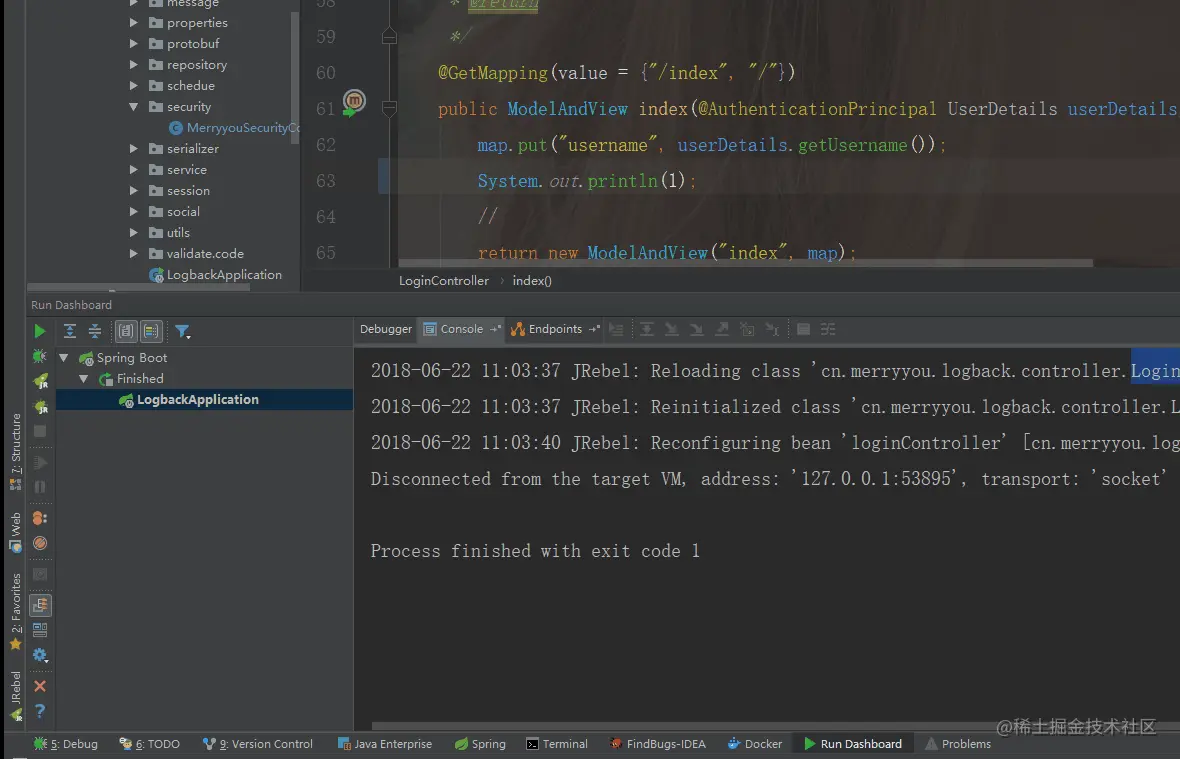Click the Step Over debugger icon

[646, 329]
